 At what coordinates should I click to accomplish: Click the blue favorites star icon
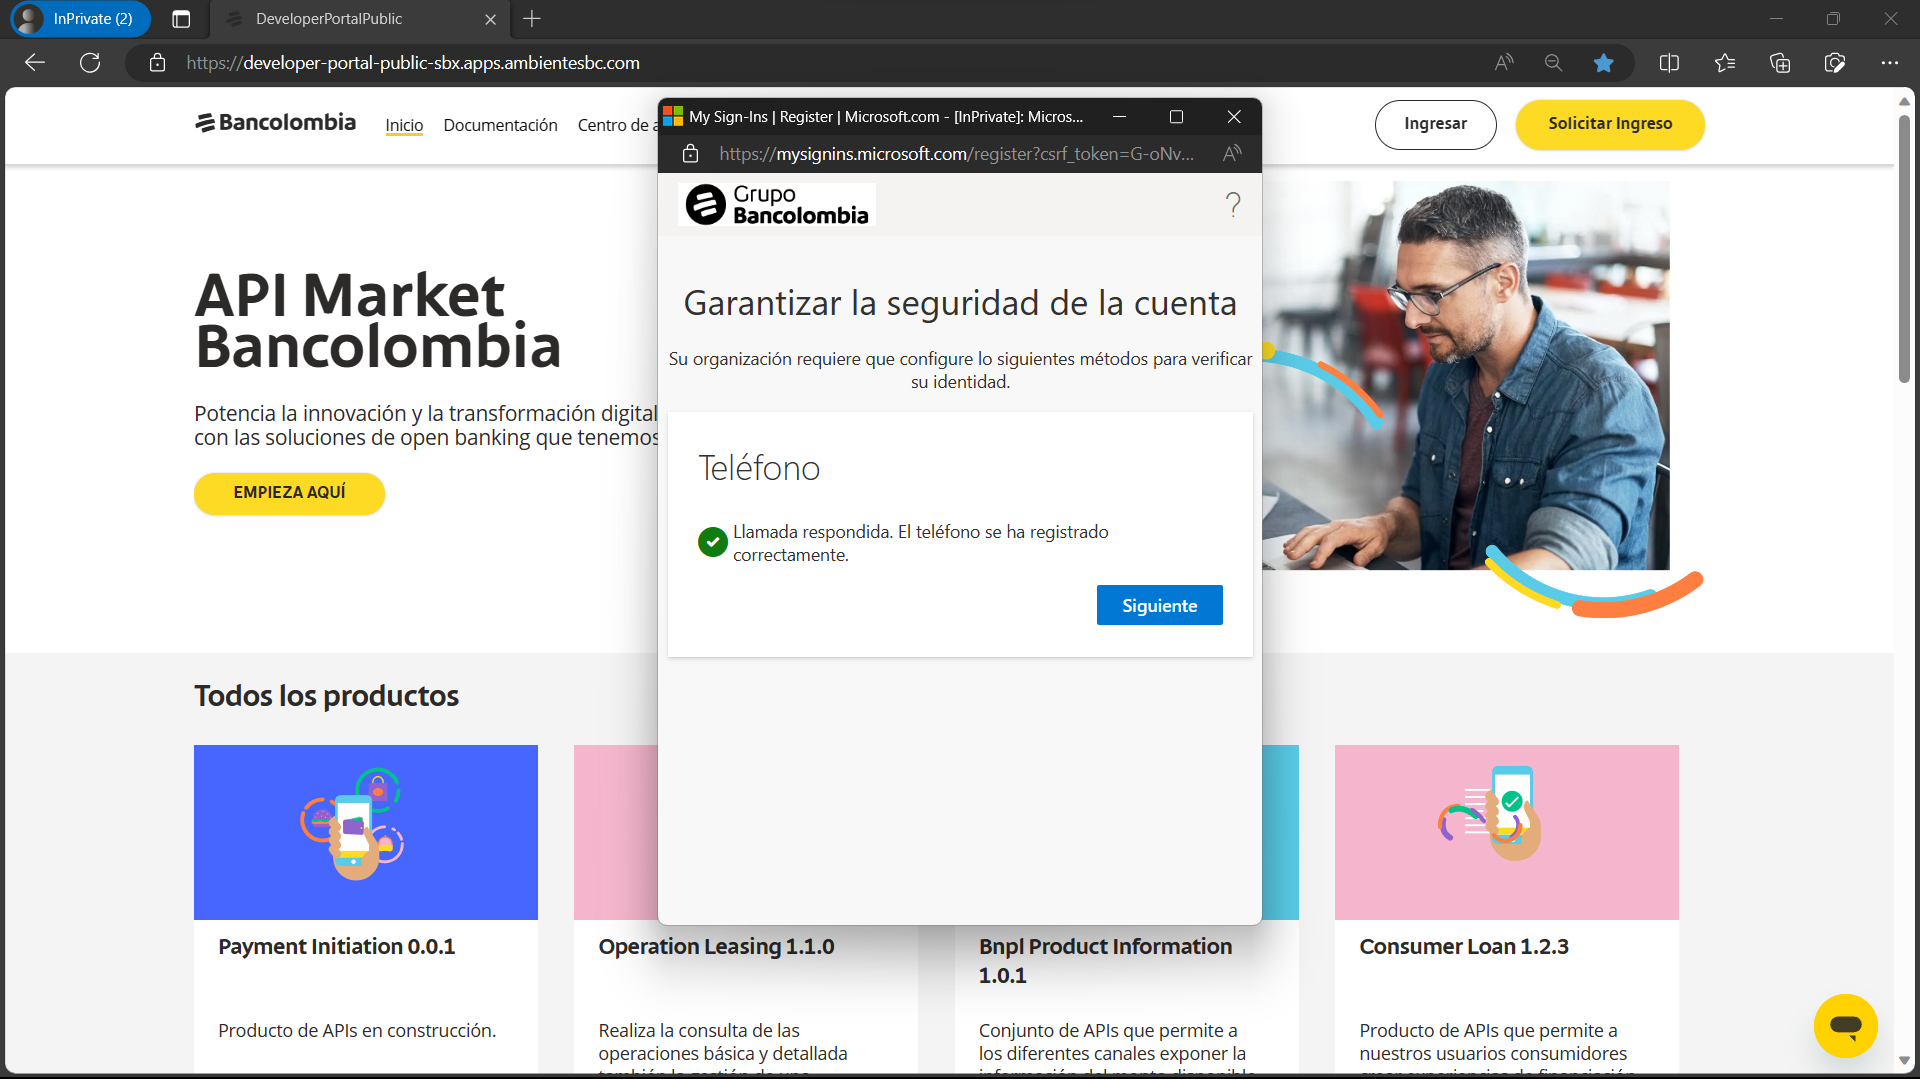coord(1604,63)
